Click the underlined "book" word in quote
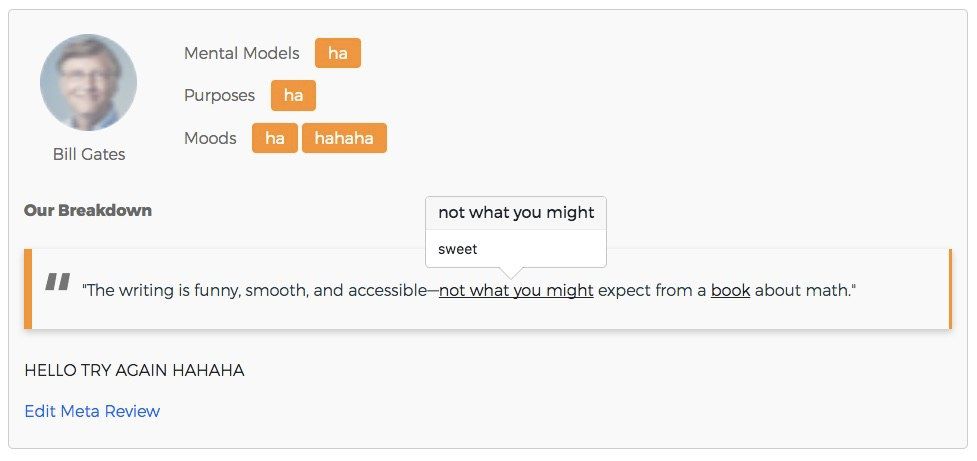Viewport: 977px width, 461px height. [730, 291]
